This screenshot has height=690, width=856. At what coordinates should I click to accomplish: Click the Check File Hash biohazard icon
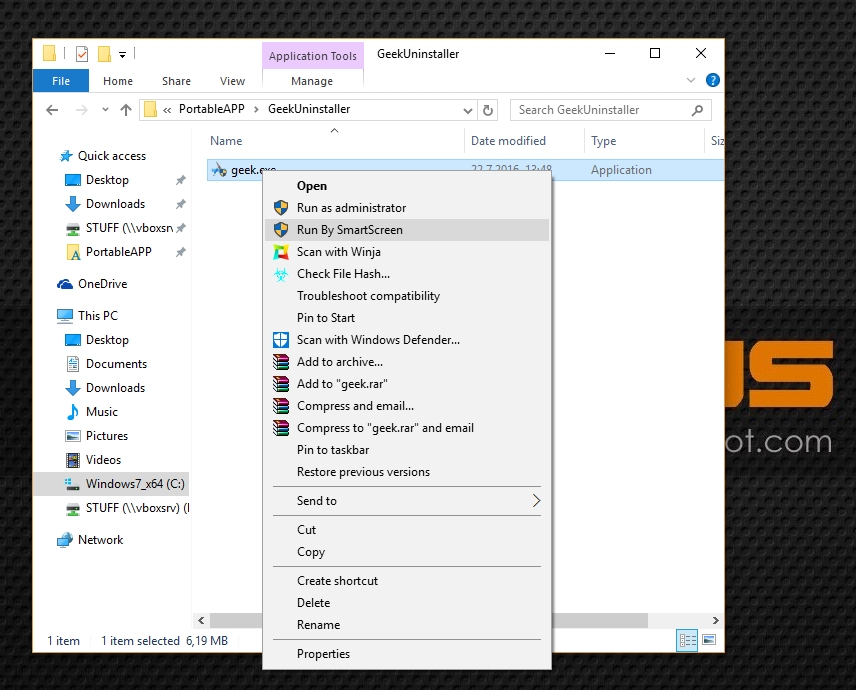281,274
